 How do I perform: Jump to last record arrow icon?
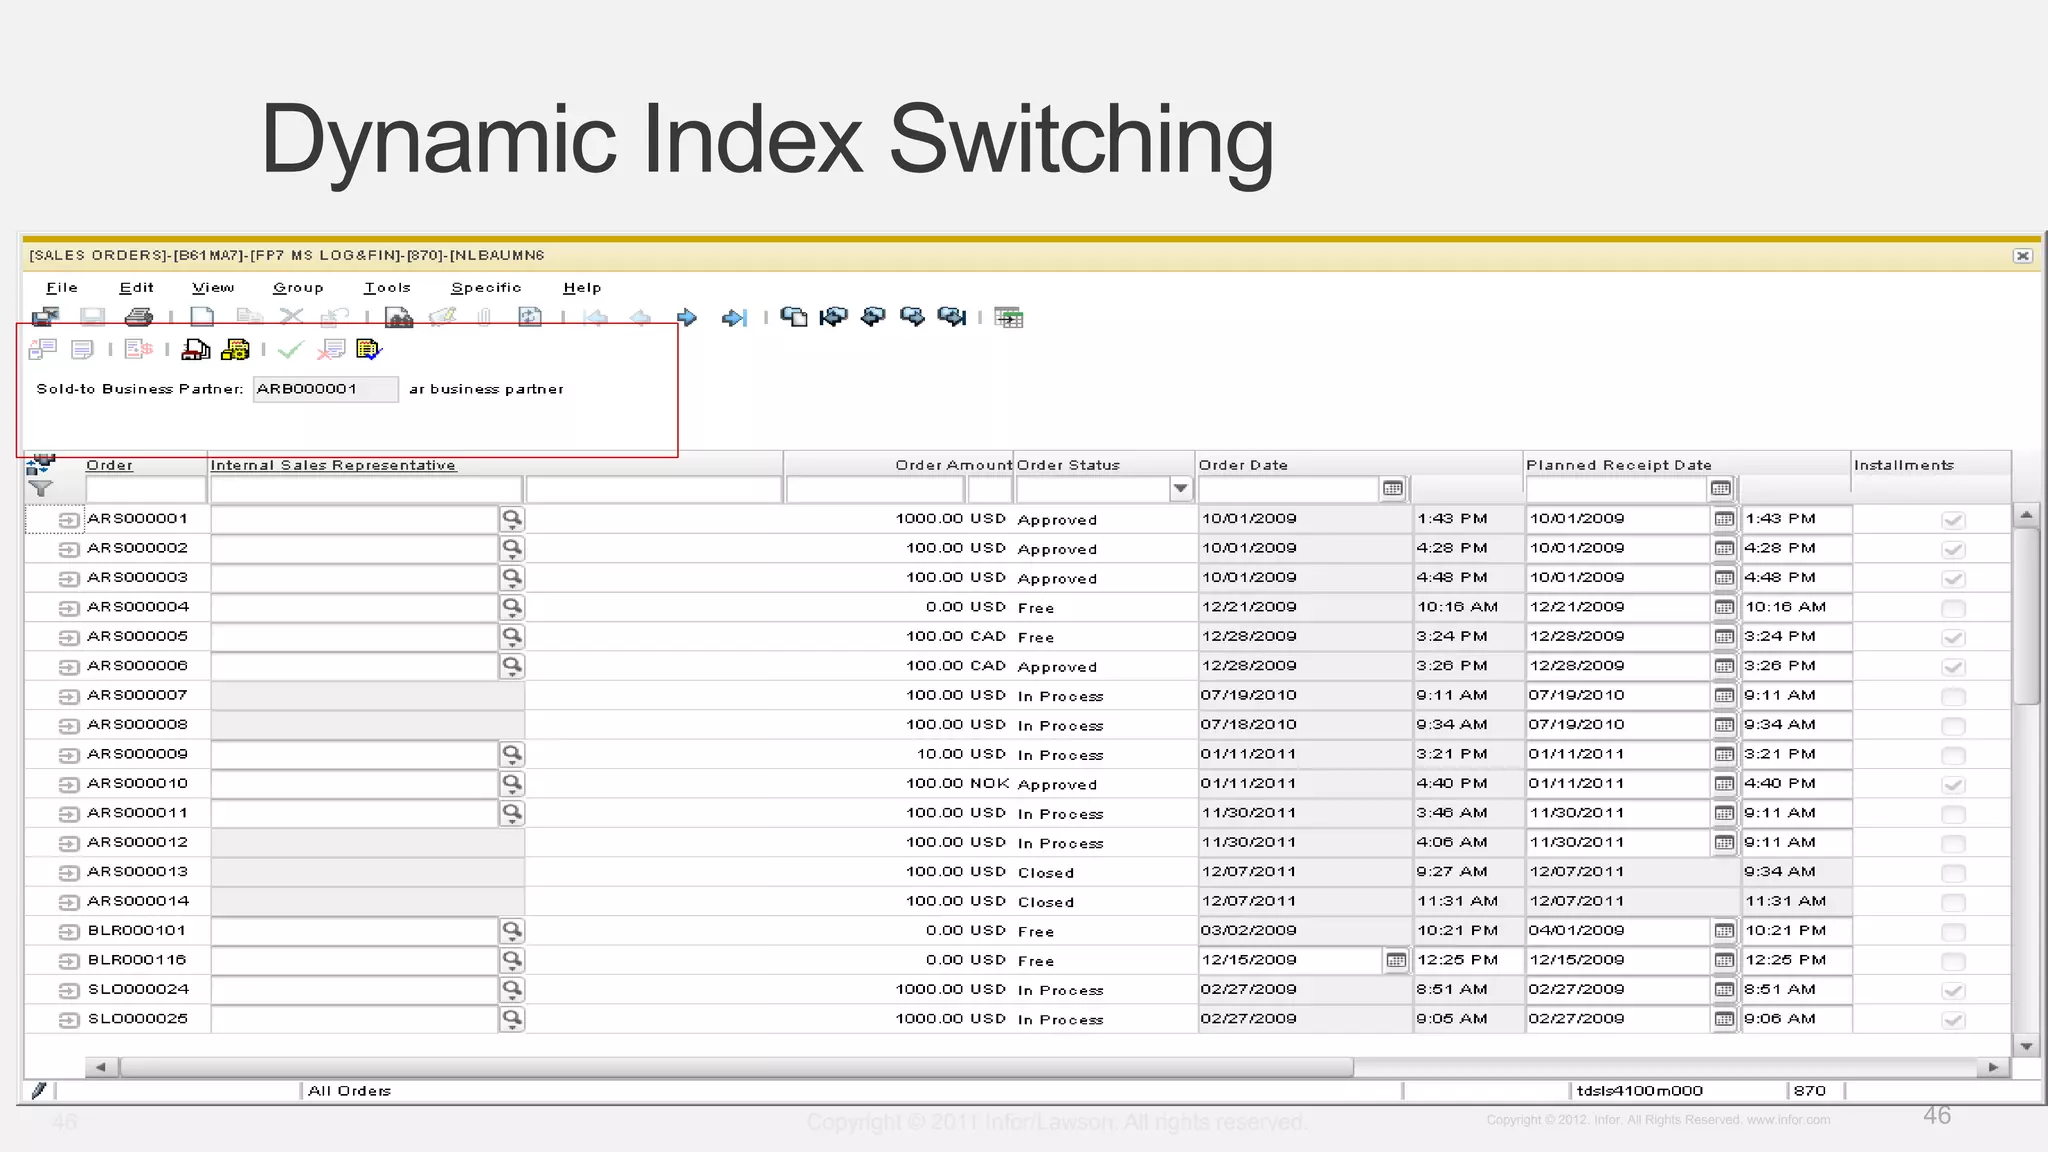(x=734, y=317)
